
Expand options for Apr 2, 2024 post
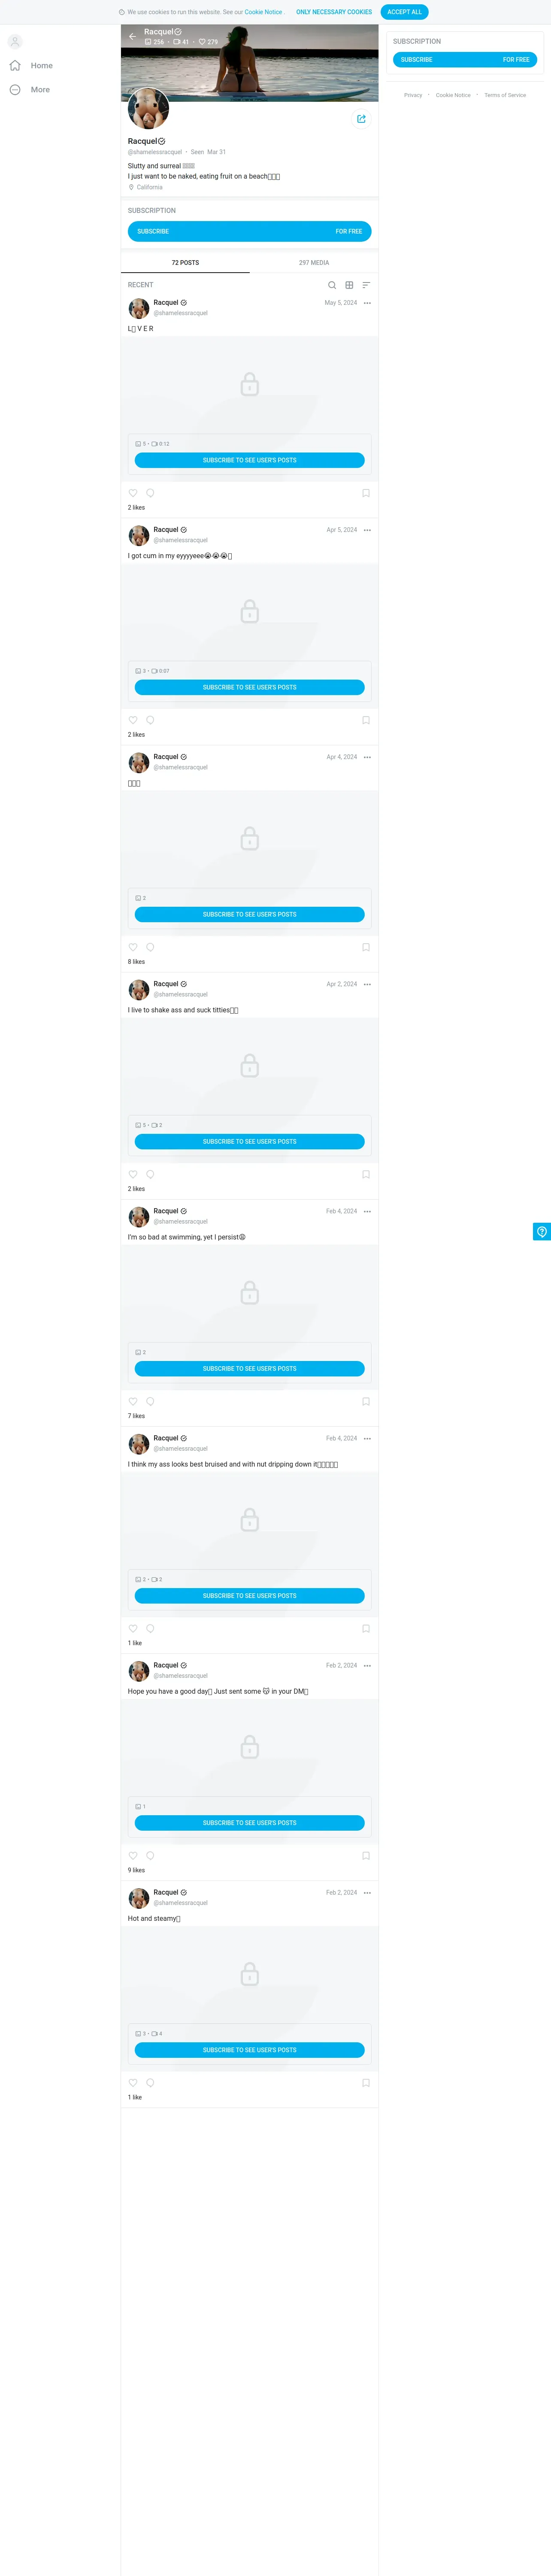click(x=367, y=984)
